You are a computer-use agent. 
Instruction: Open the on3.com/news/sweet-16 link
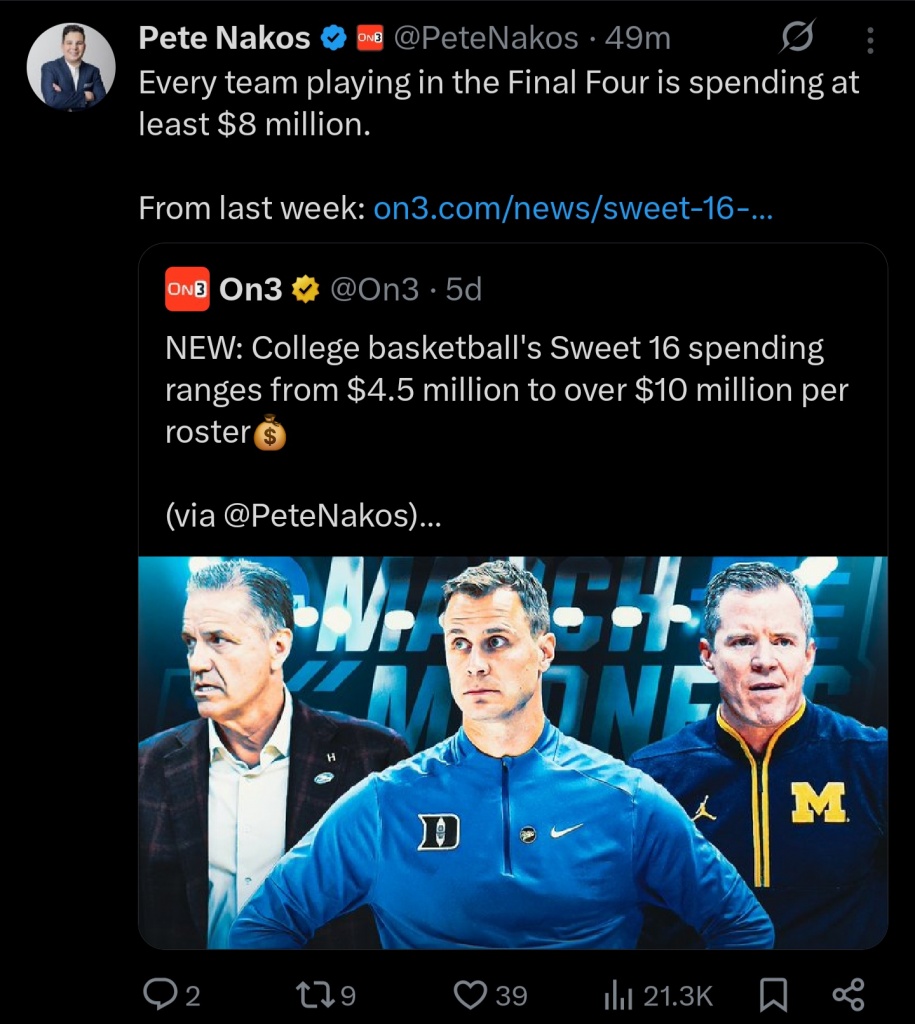(x=572, y=208)
